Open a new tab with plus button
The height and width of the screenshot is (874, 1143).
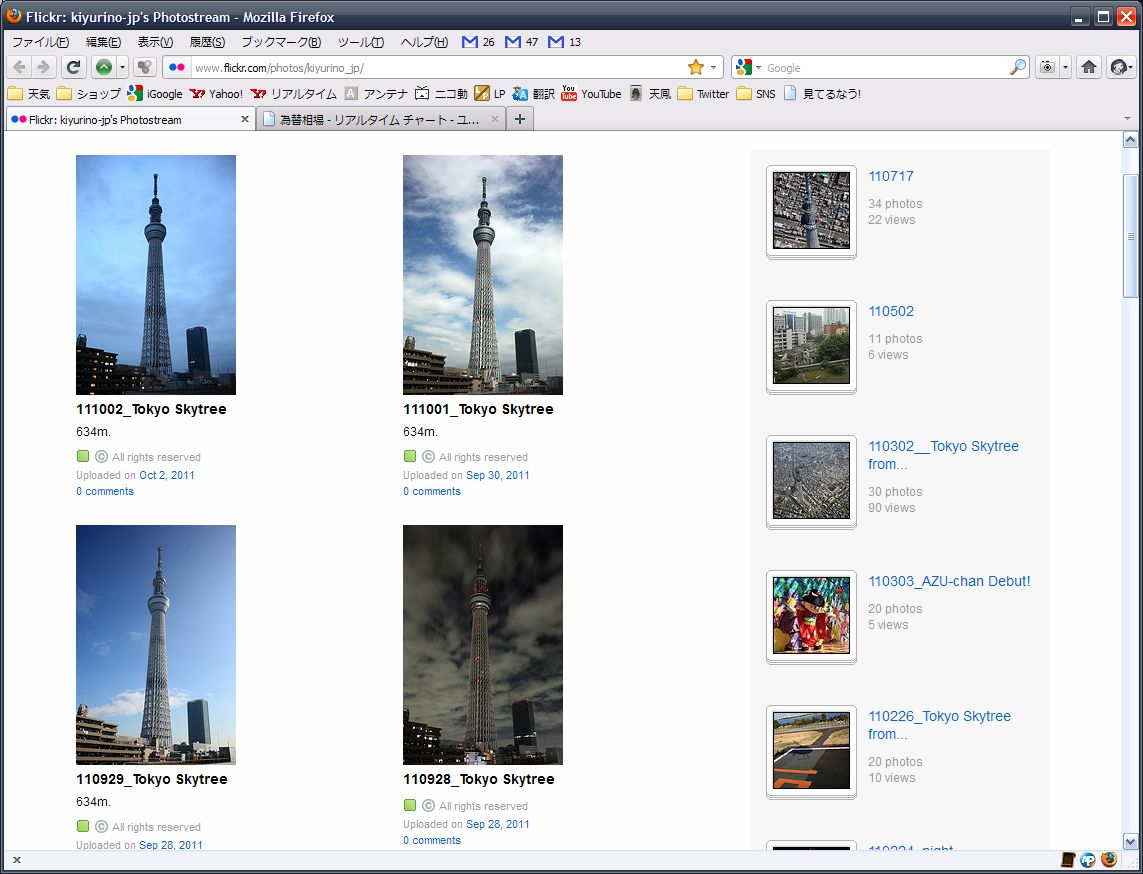[x=520, y=119]
